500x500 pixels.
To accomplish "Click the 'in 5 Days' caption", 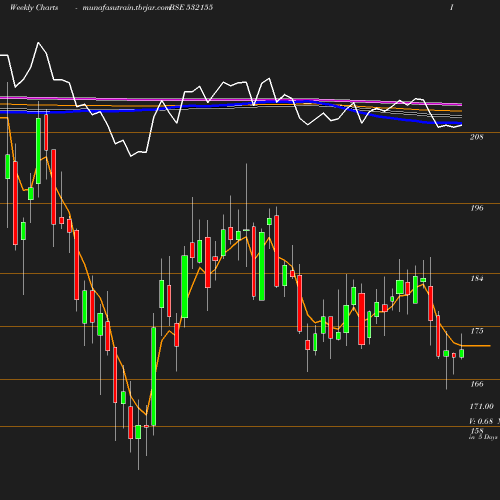I will point(483,437).
